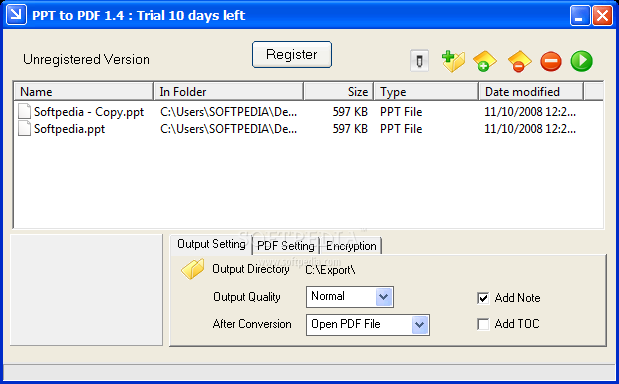Click folder path of Softpedia - Copy.ppt row
The image size is (619, 384).
coord(229,112)
